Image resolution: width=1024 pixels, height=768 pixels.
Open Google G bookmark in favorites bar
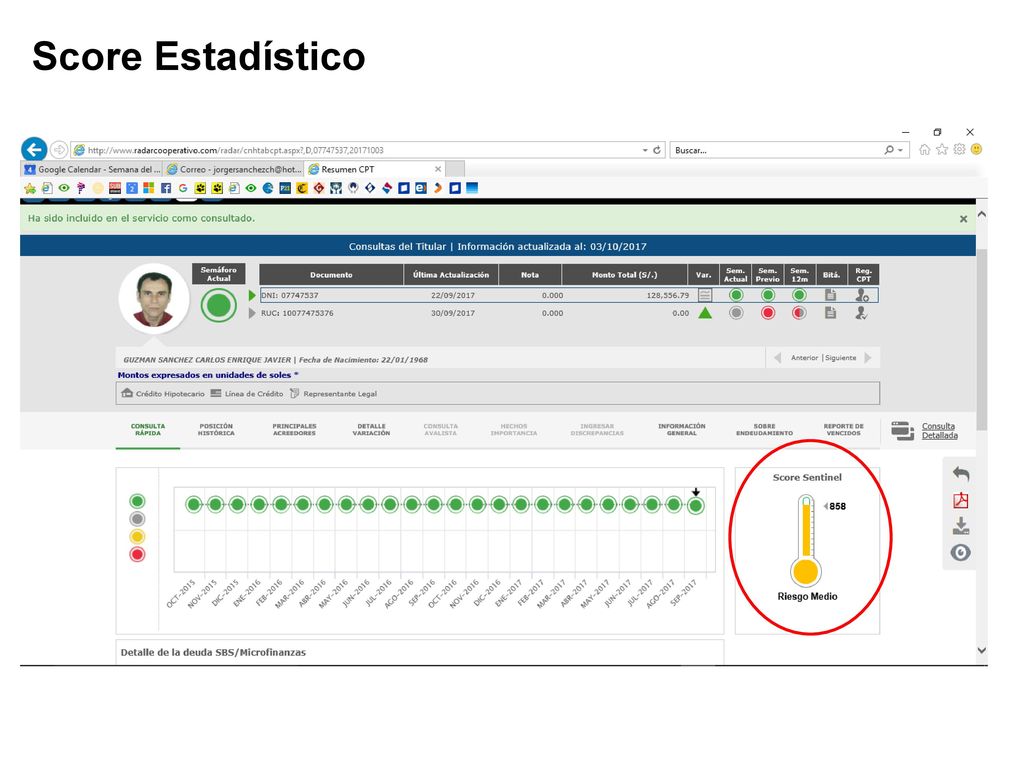[183, 188]
